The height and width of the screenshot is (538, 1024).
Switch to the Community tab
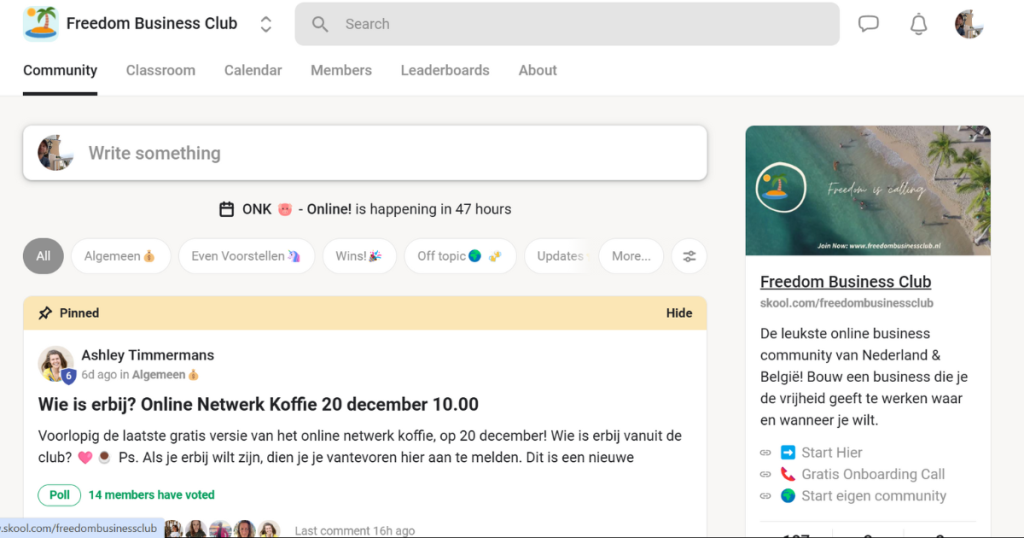(60, 71)
